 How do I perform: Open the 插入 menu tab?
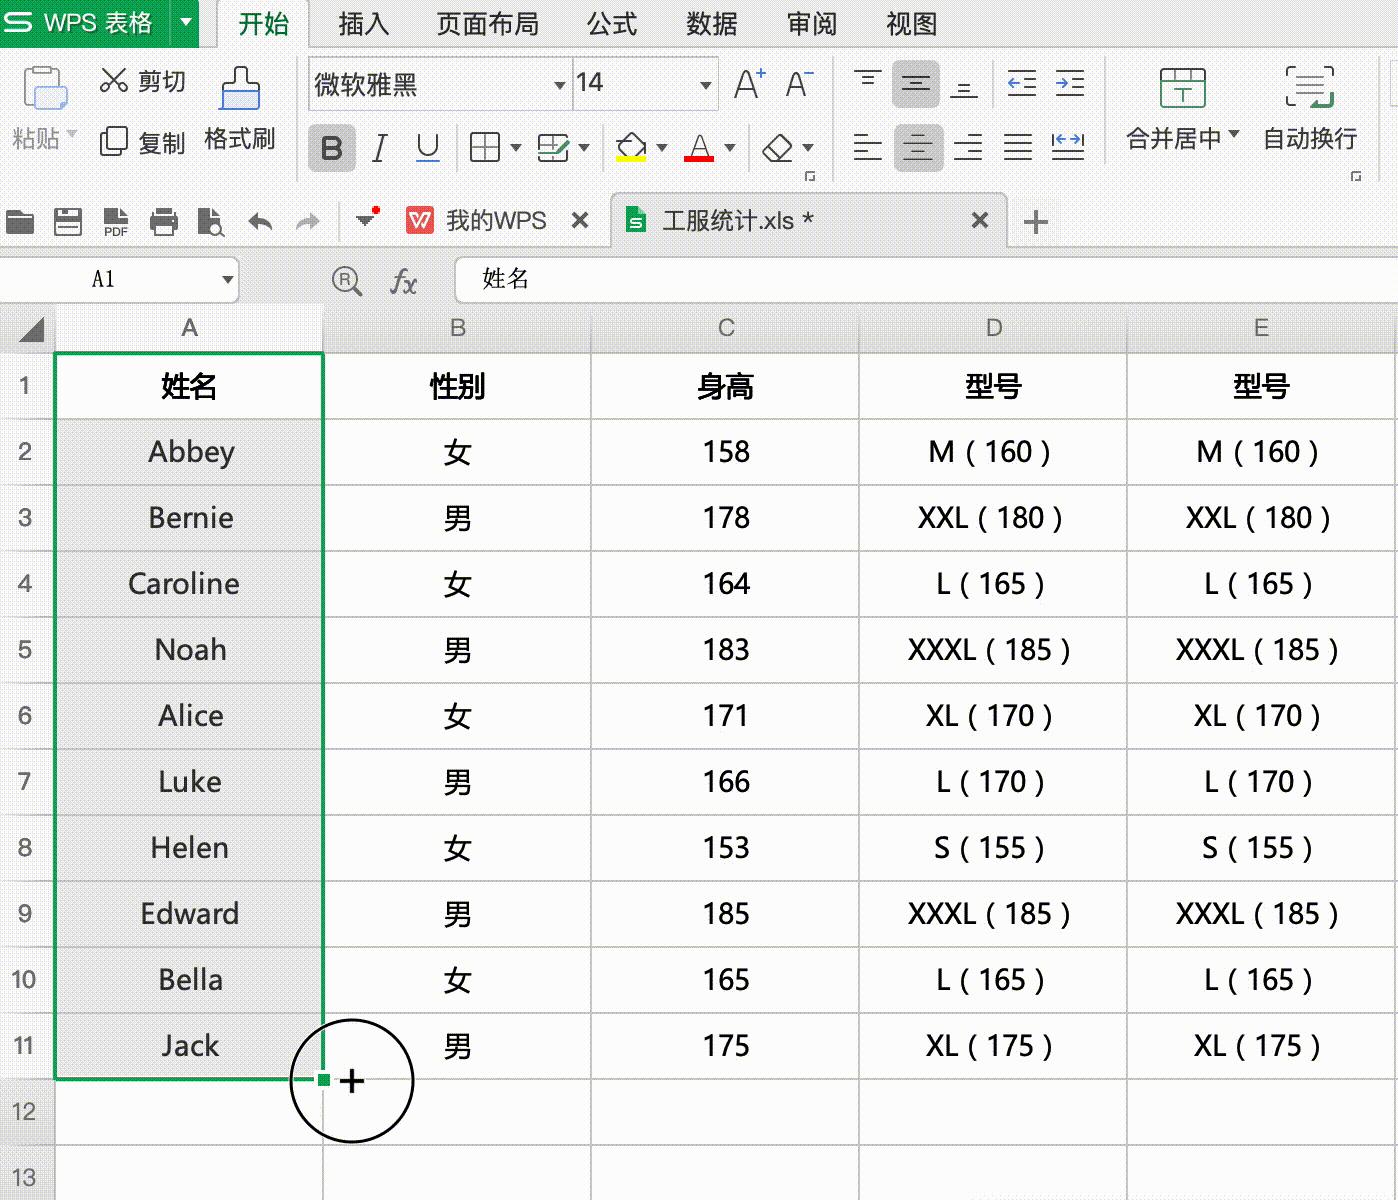[x=361, y=24]
